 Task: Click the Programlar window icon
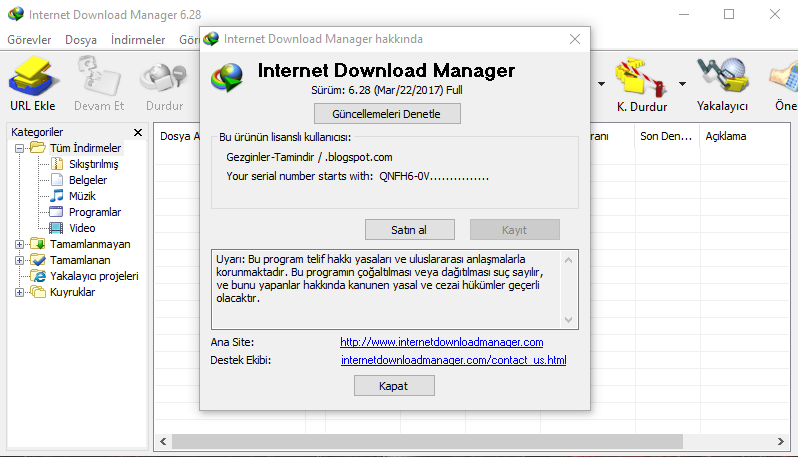(x=56, y=212)
